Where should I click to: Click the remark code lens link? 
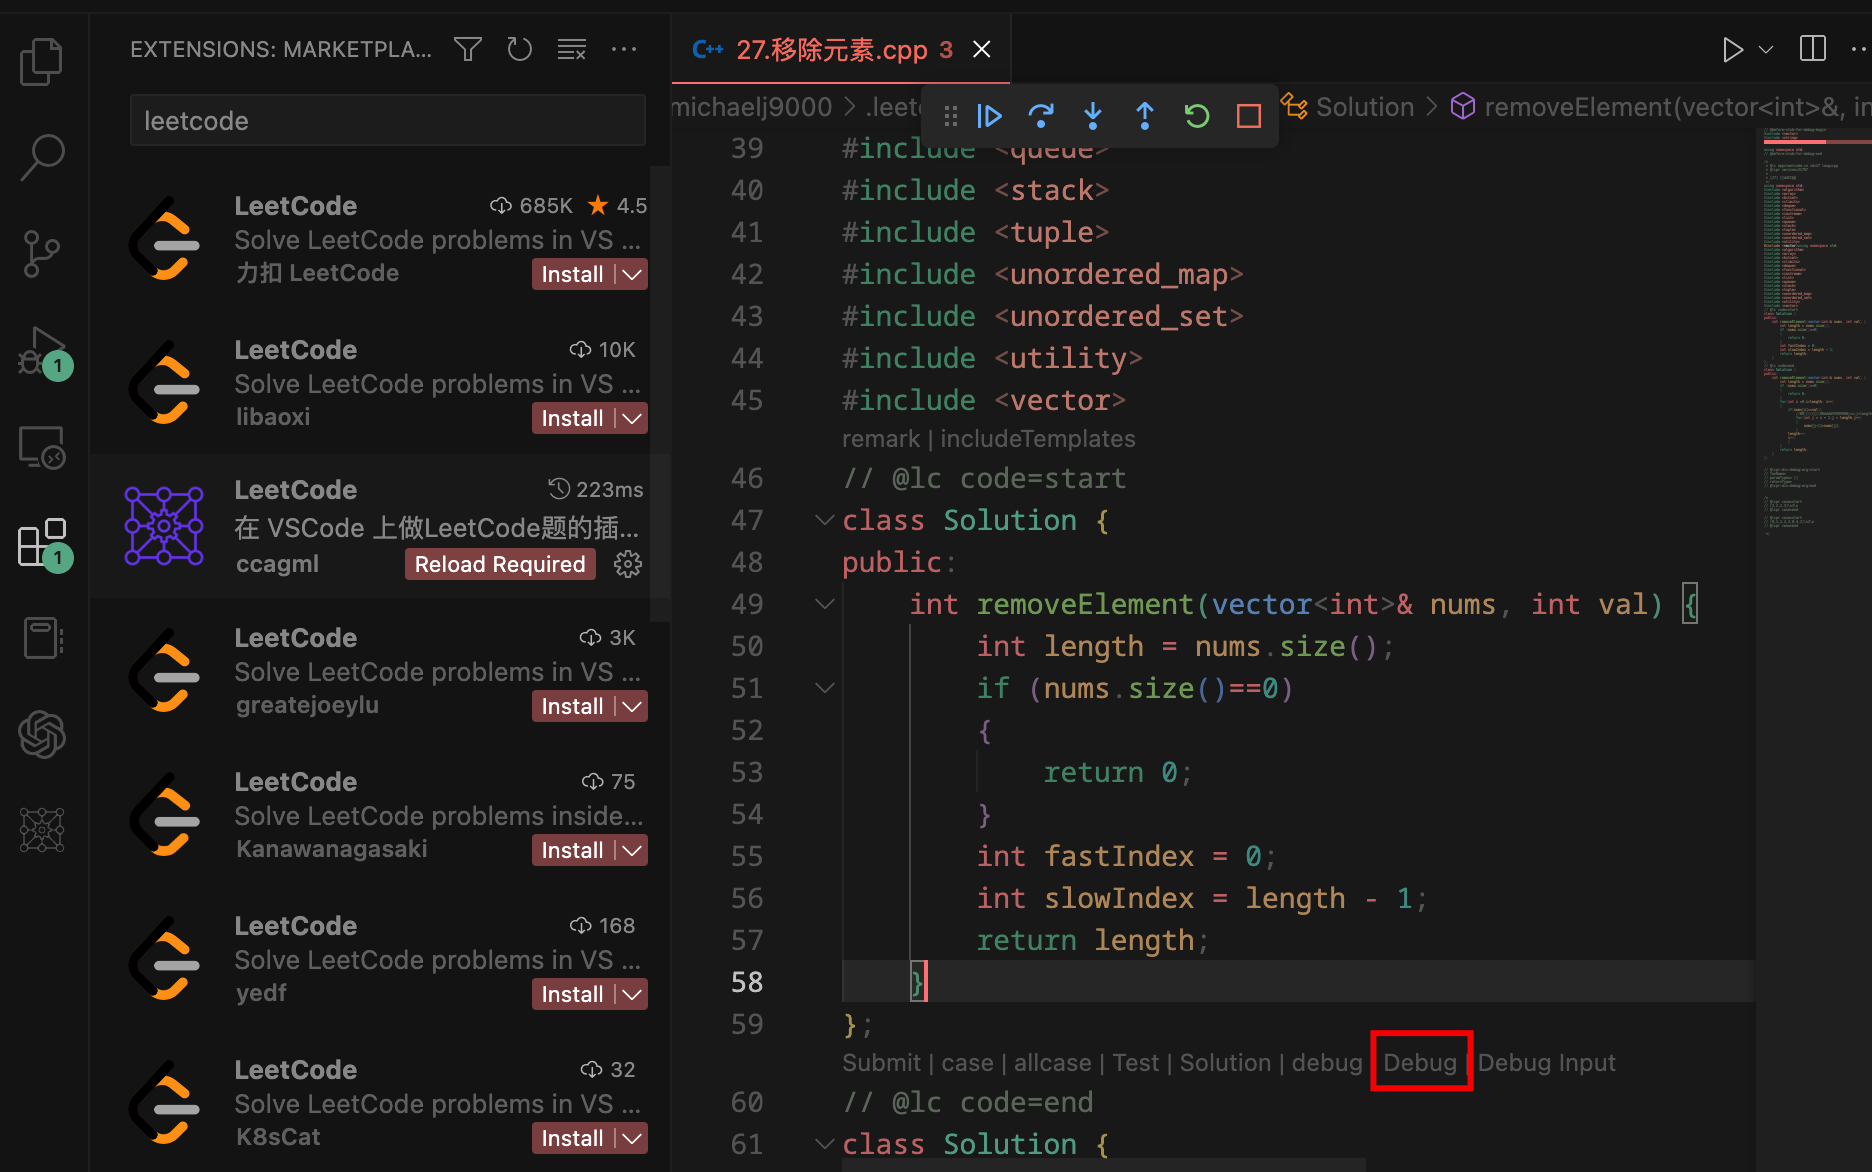[x=880, y=439]
